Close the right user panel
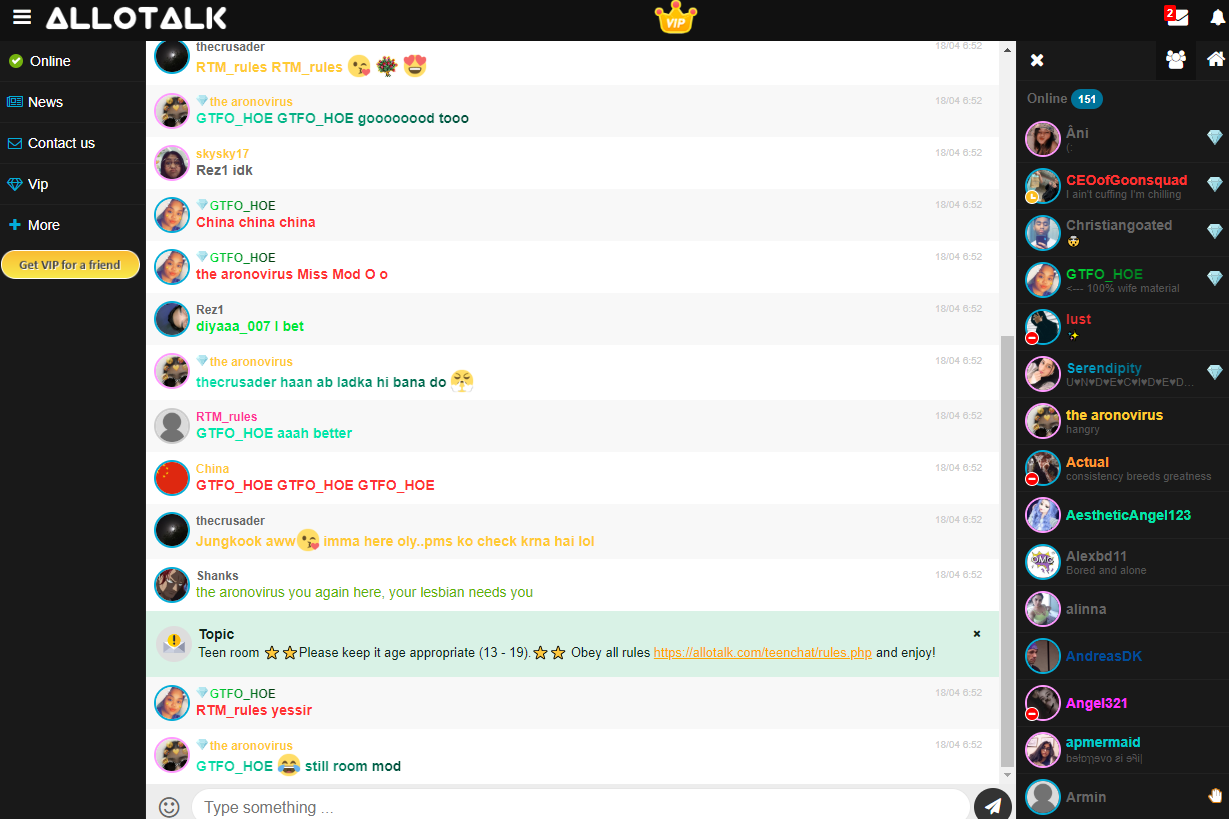The width and height of the screenshot is (1229, 819). tap(1037, 60)
